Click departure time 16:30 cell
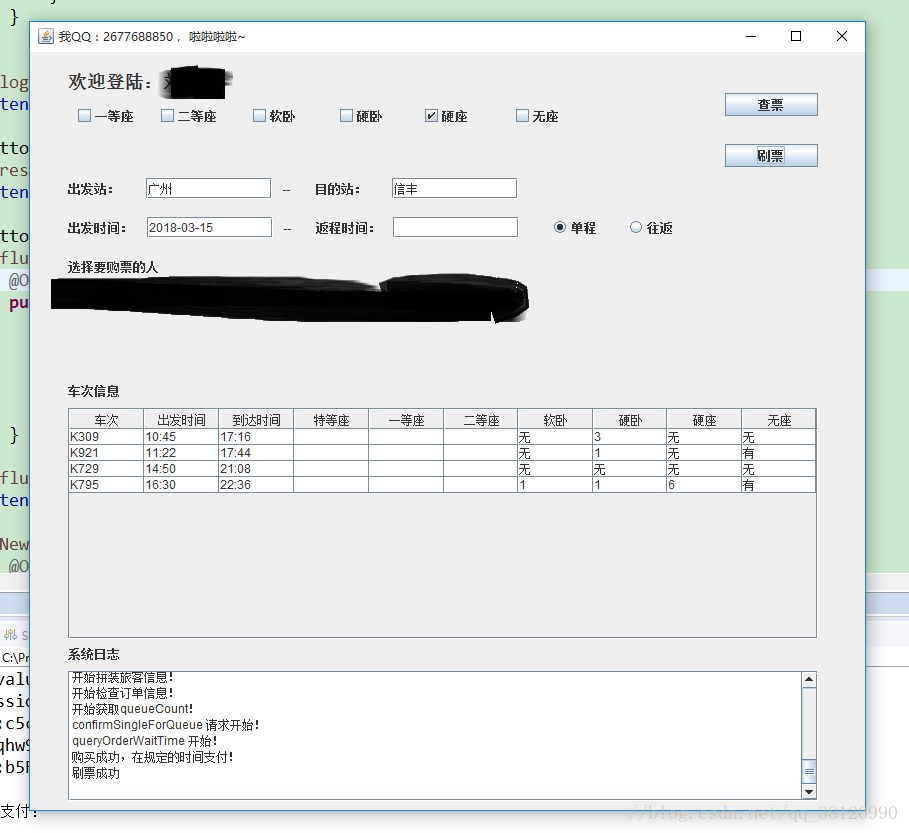The image size is (909, 833). click(181, 485)
